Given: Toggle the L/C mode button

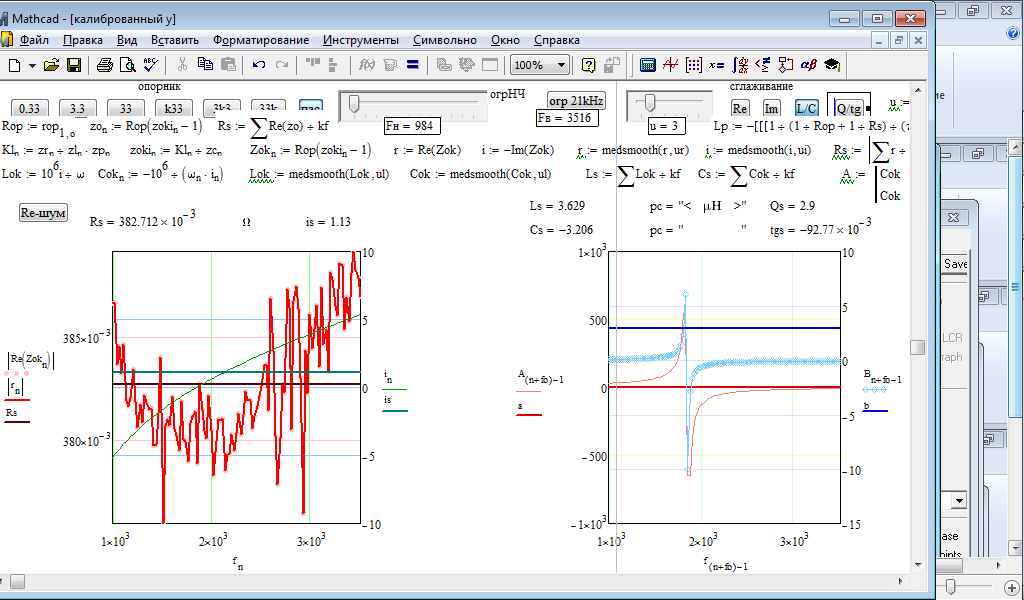Looking at the screenshot, I should [x=806, y=108].
